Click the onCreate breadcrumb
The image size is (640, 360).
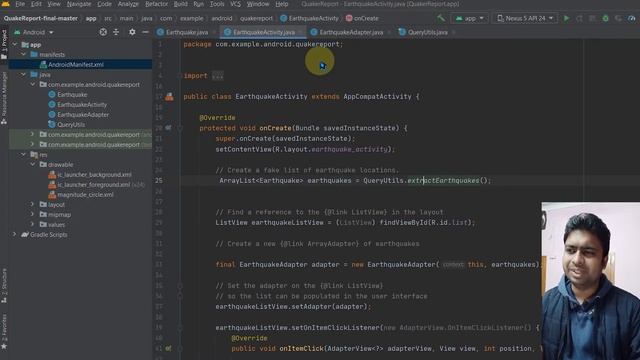362,18
